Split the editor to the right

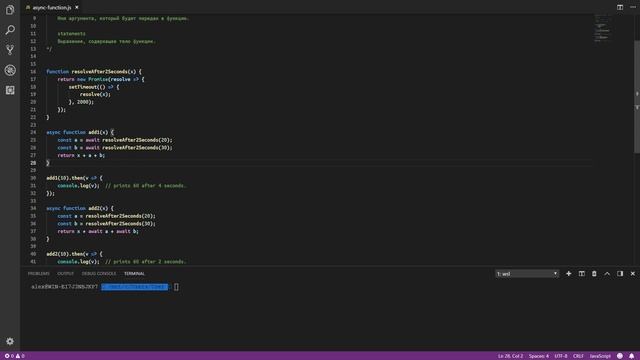coord(620,7)
